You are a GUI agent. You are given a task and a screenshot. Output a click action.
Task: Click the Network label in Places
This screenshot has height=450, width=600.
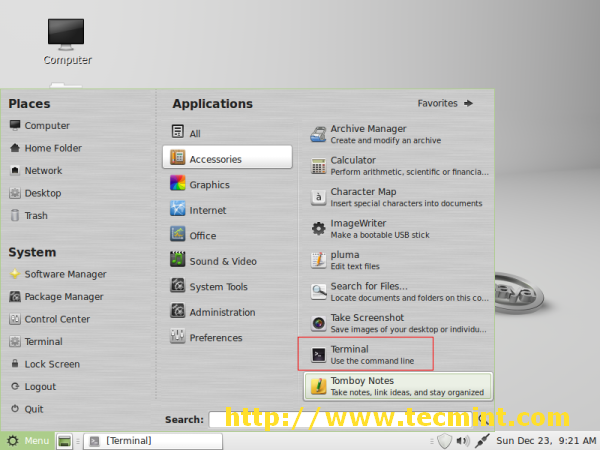pyautogui.click(x=43, y=171)
